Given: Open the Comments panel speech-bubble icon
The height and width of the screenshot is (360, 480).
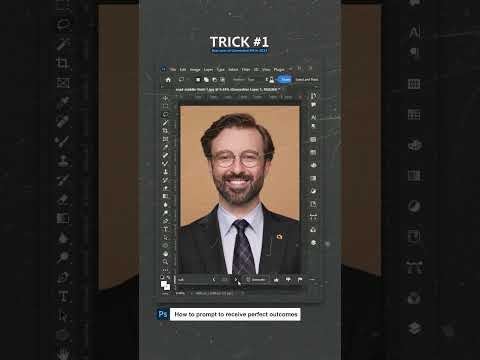Looking at the screenshot, I should [313, 105].
